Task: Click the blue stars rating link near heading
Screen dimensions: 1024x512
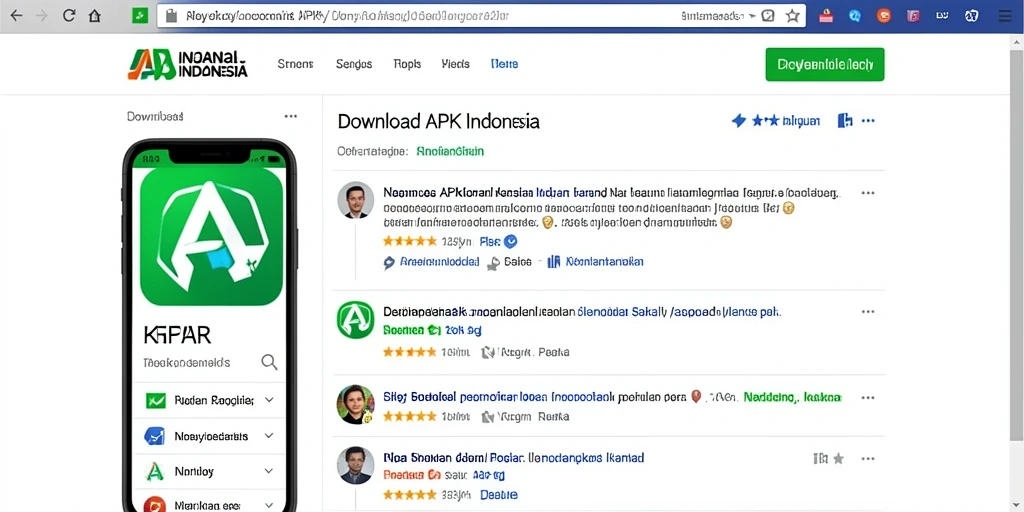Action: [x=786, y=121]
